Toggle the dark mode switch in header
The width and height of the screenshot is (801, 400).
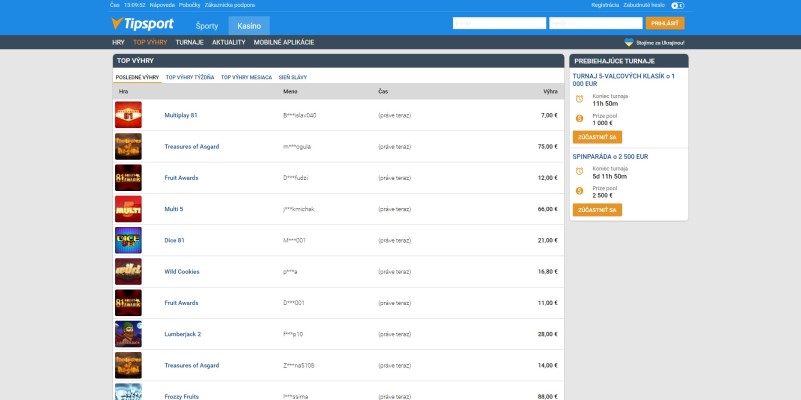[x=677, y=6]
